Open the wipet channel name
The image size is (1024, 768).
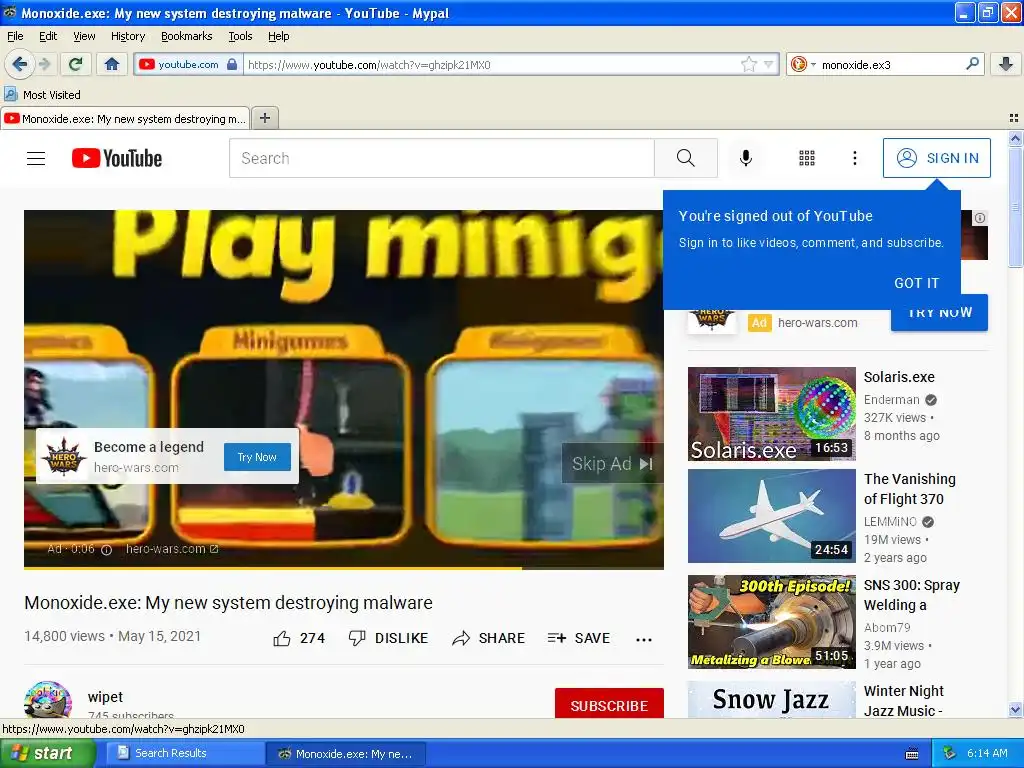(105, 697)
